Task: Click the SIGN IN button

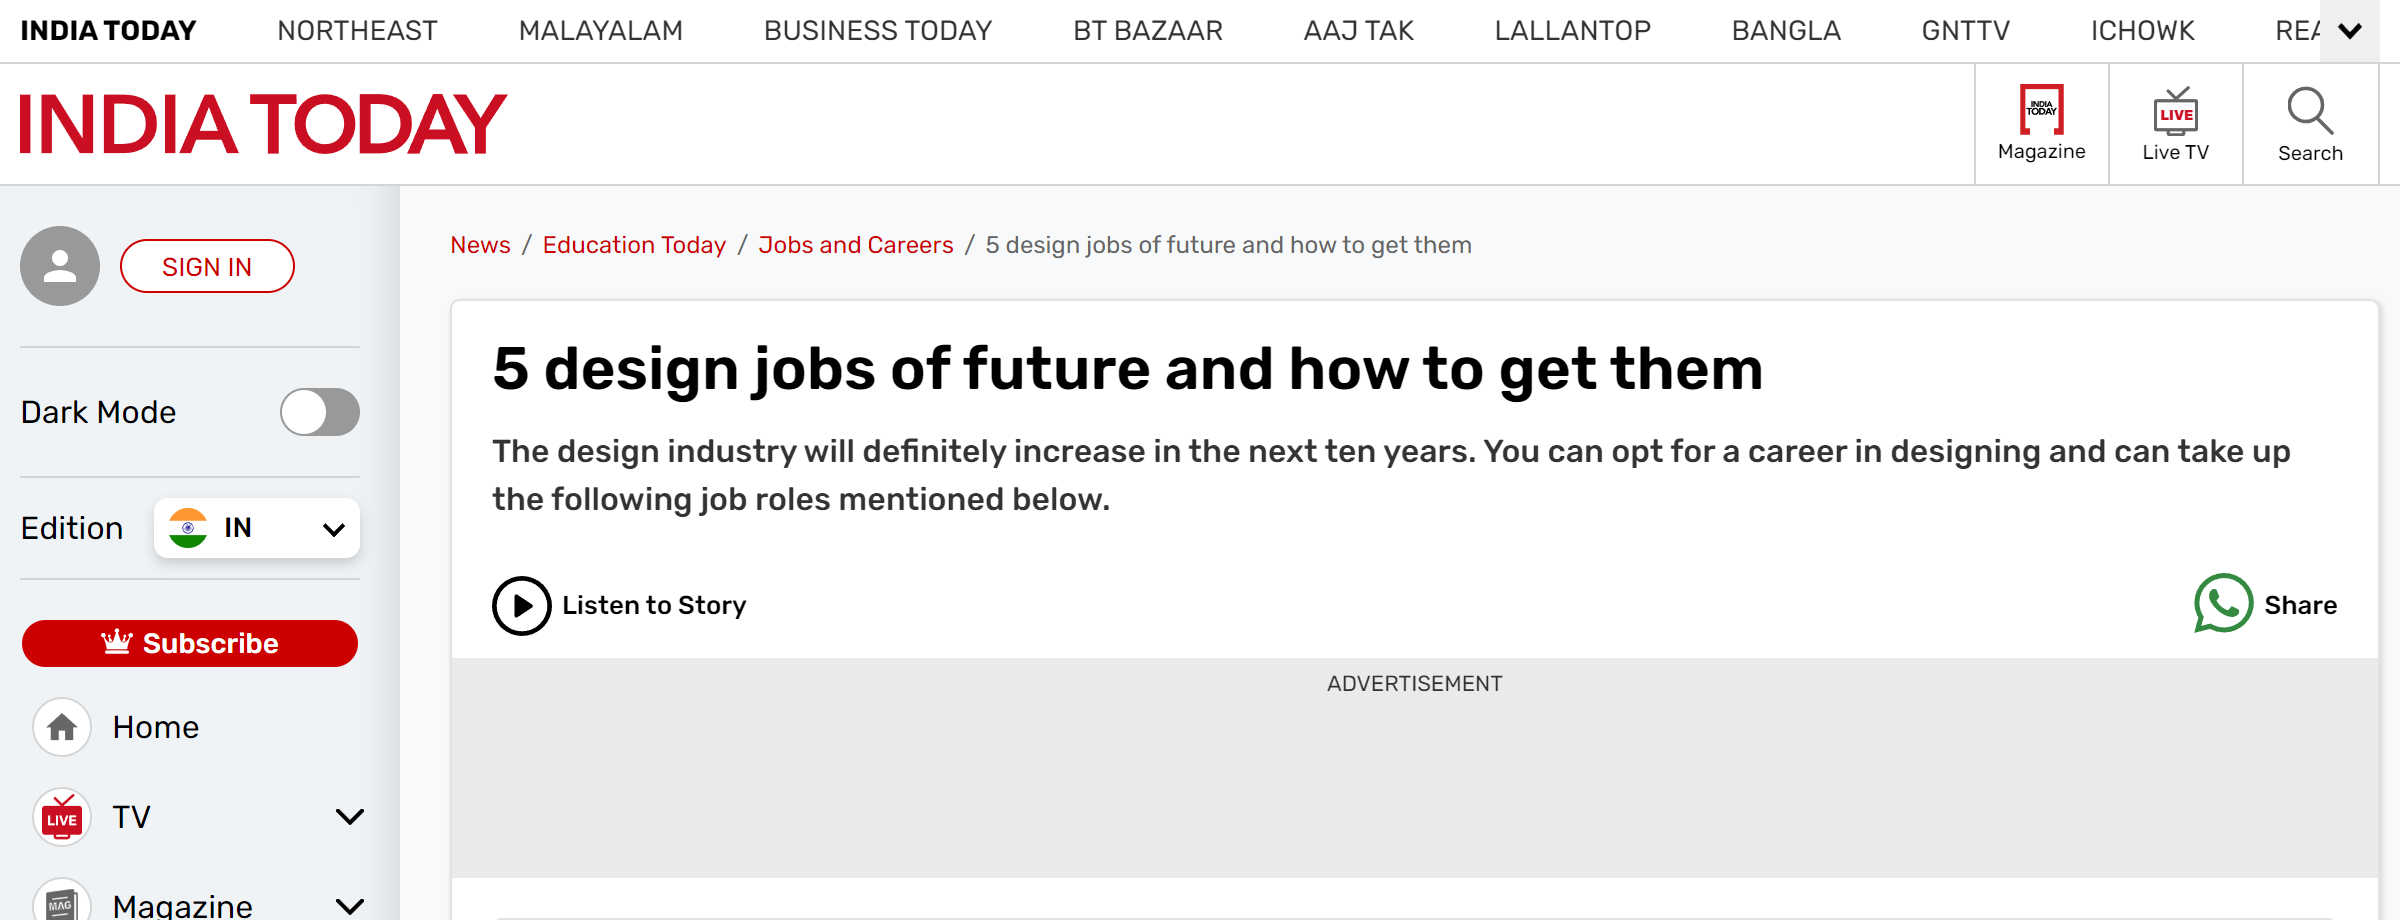Action: pos(207,267)
